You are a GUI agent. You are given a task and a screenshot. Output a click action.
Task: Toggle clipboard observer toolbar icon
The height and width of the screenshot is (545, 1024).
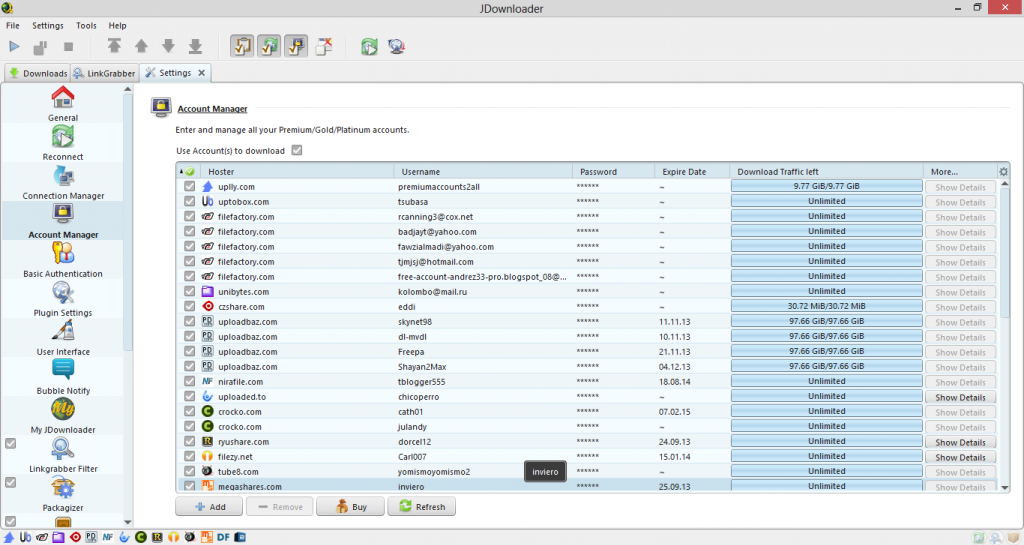[x=242, y=46]
